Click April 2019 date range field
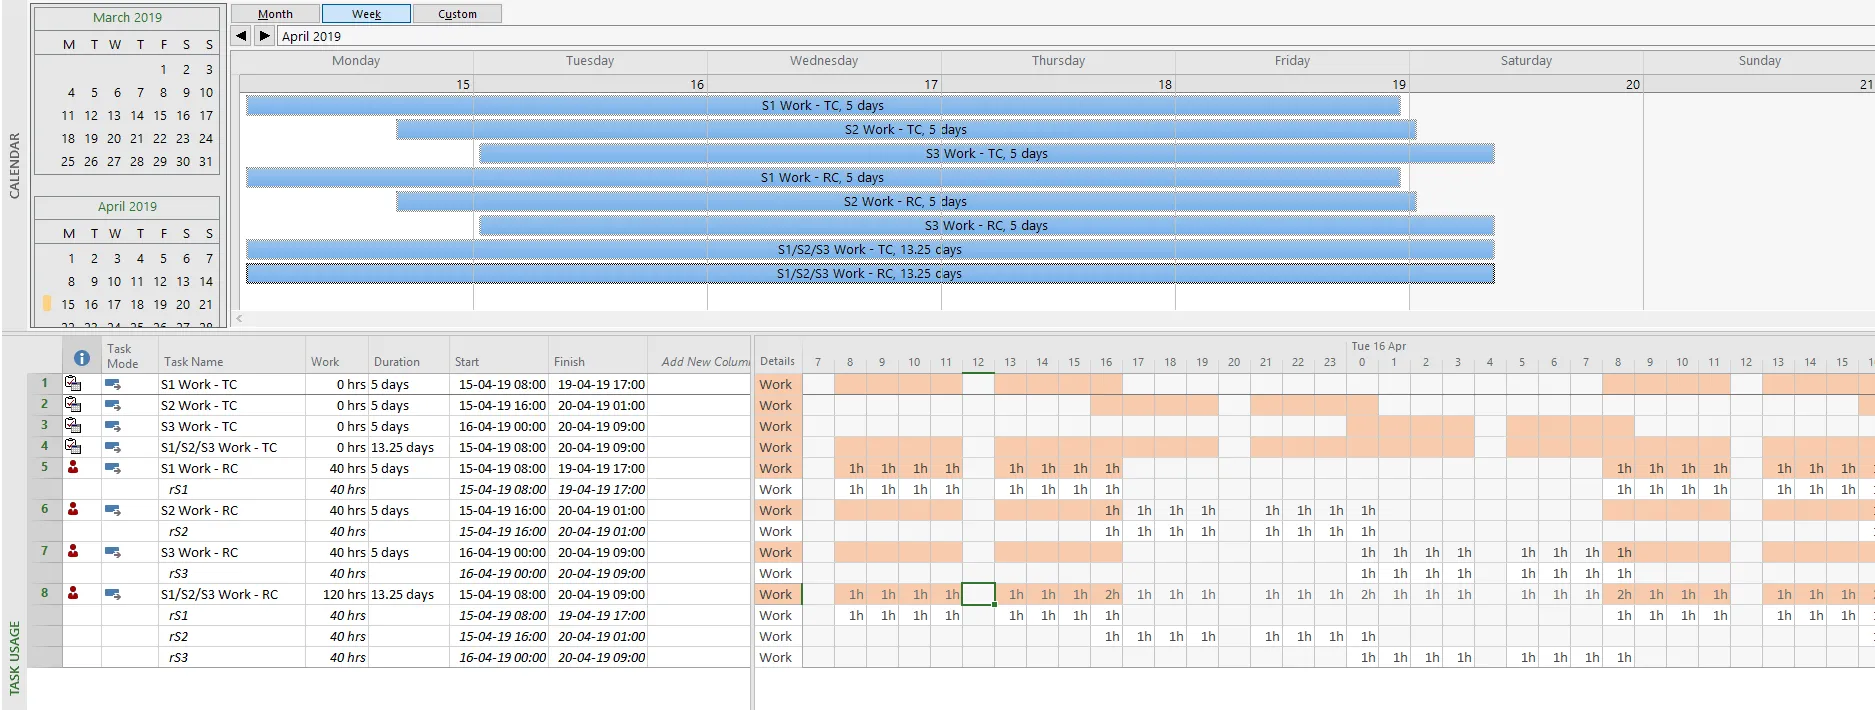Image resolution: width=1875 pixels, height=710 pixels. (x=1075, y=36)
